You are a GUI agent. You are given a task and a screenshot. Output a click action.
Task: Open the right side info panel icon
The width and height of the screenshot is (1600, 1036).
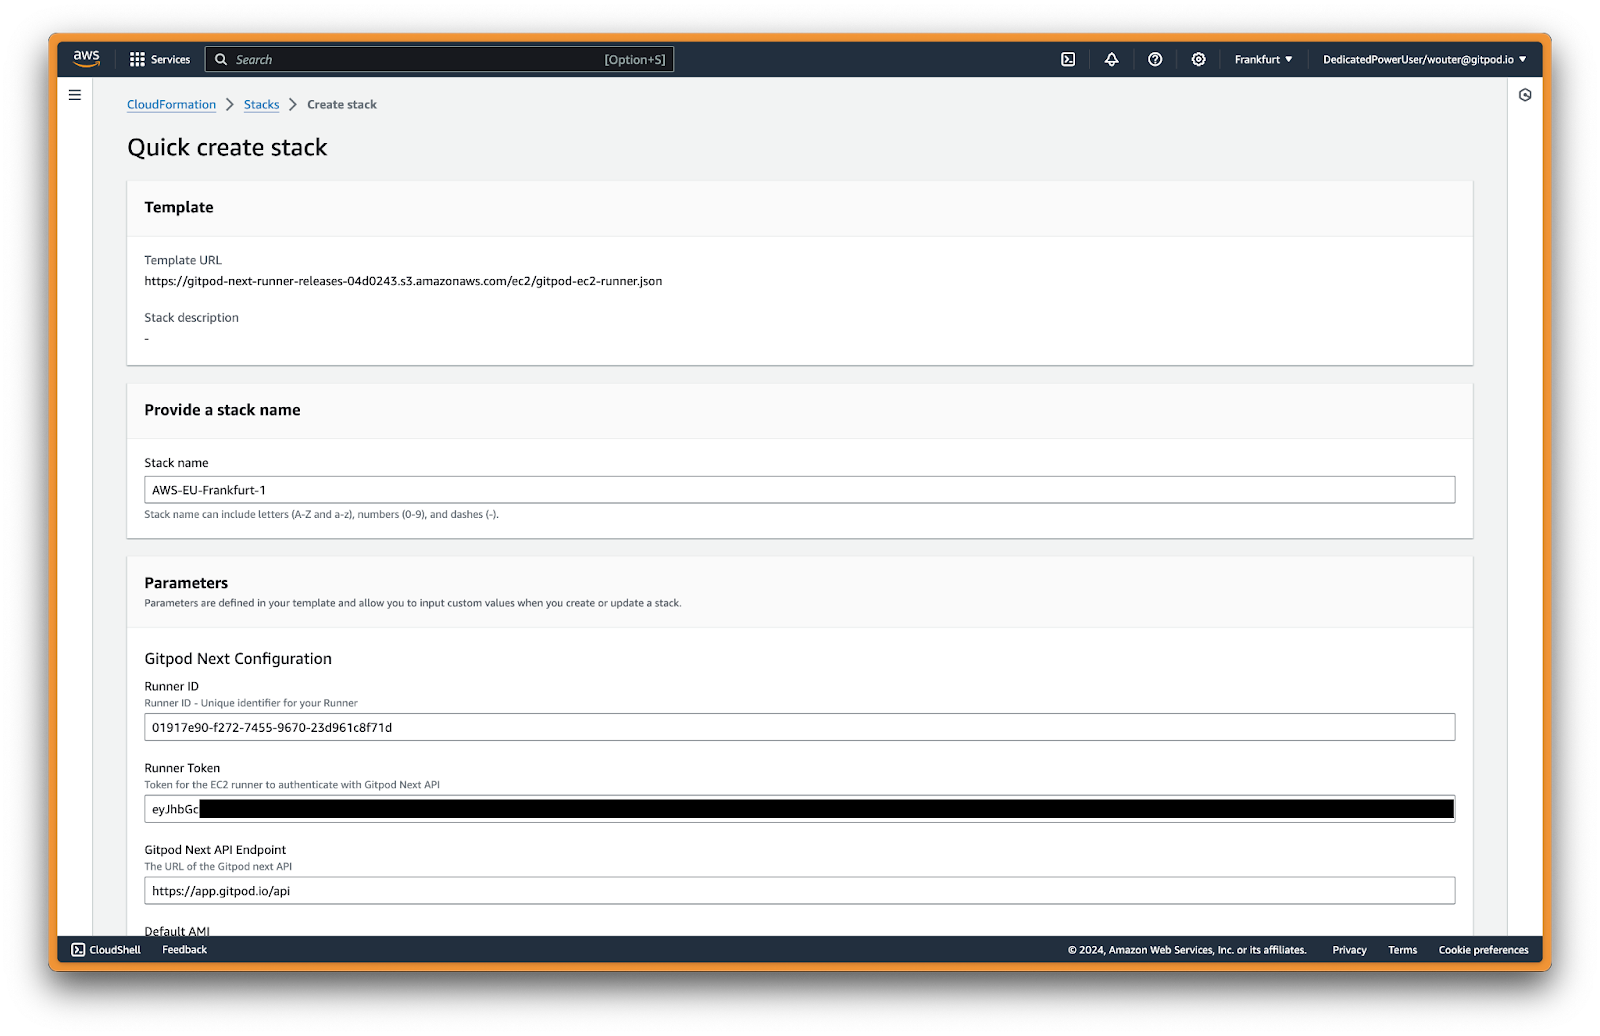point(1525,95)
